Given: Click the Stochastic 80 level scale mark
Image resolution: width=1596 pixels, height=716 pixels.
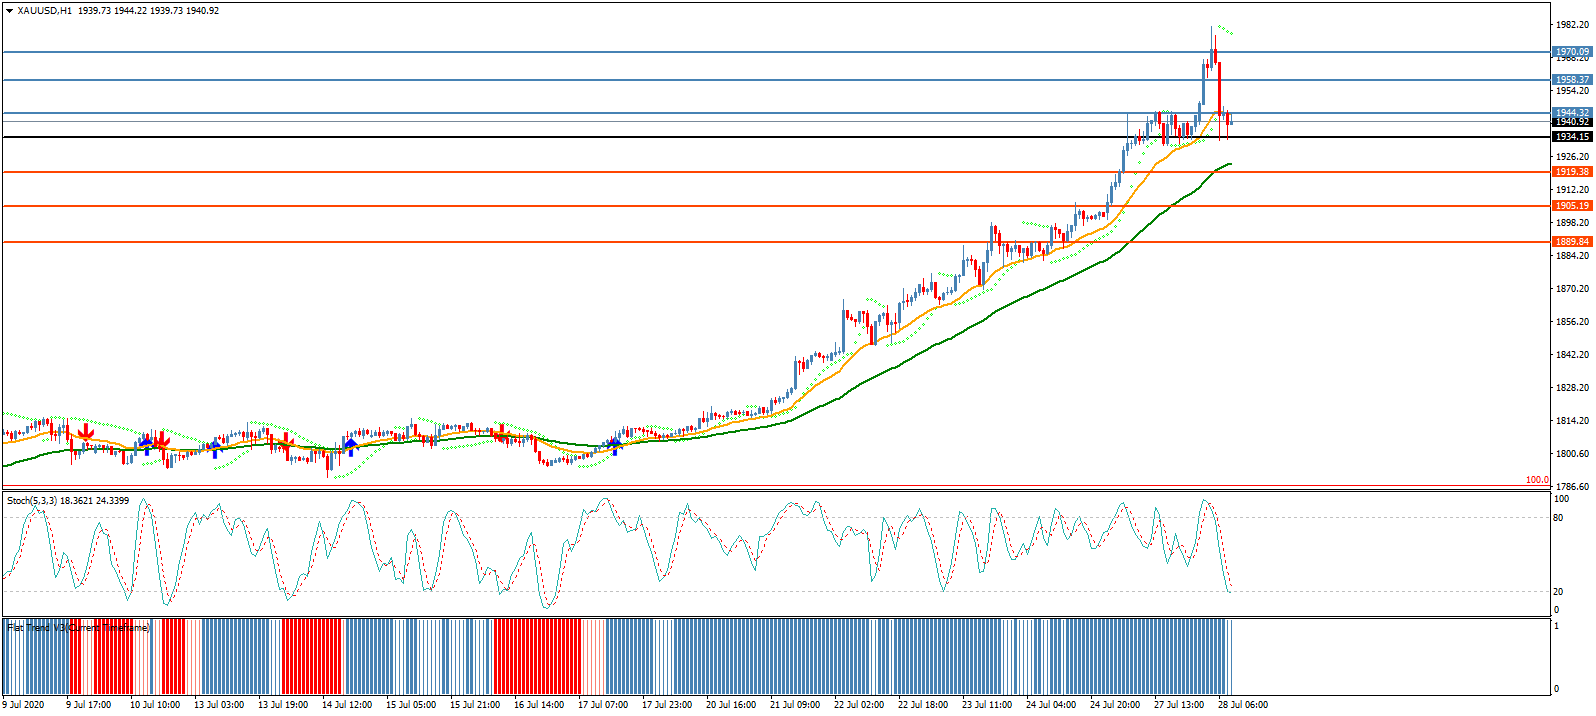Looking at the screenshot, I should click(x=1558, y=518).
